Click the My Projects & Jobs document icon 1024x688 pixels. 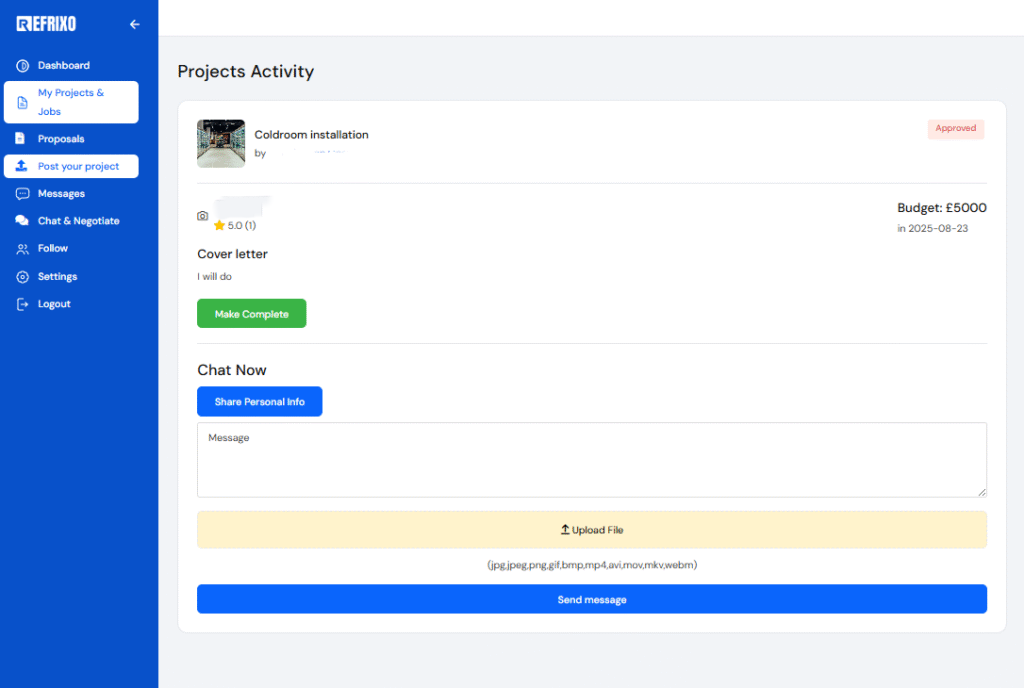point(22,102)
